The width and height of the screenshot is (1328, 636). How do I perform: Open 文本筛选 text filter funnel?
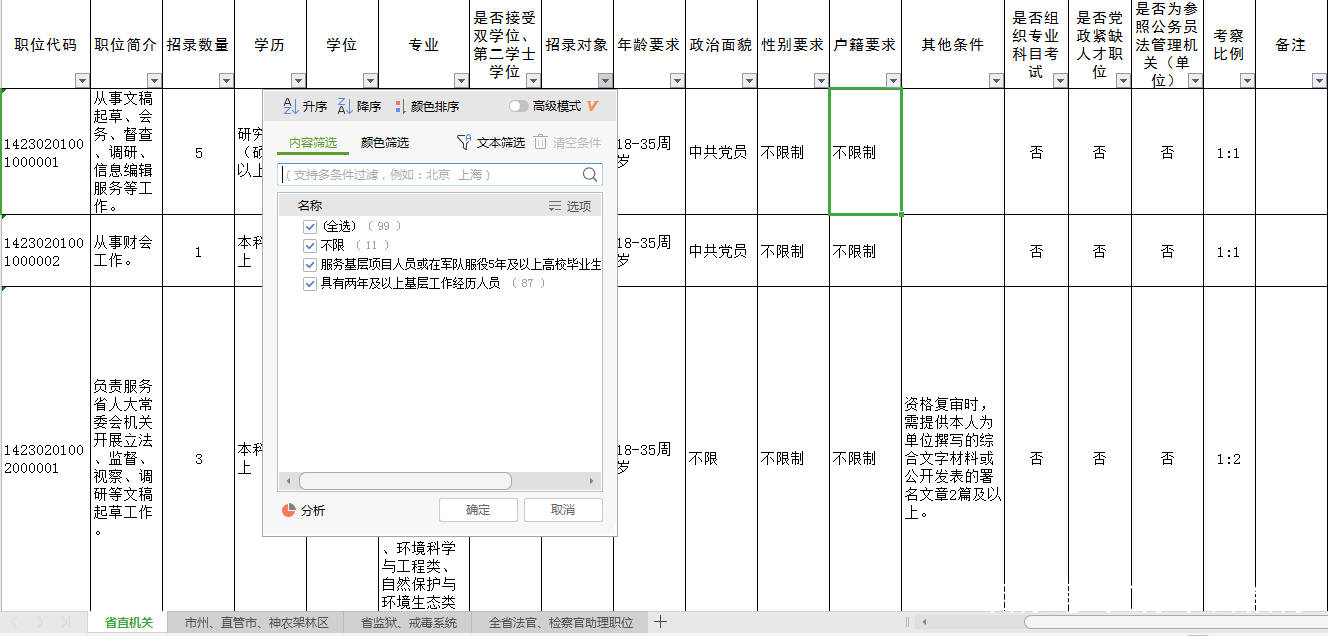coord(490,143)
